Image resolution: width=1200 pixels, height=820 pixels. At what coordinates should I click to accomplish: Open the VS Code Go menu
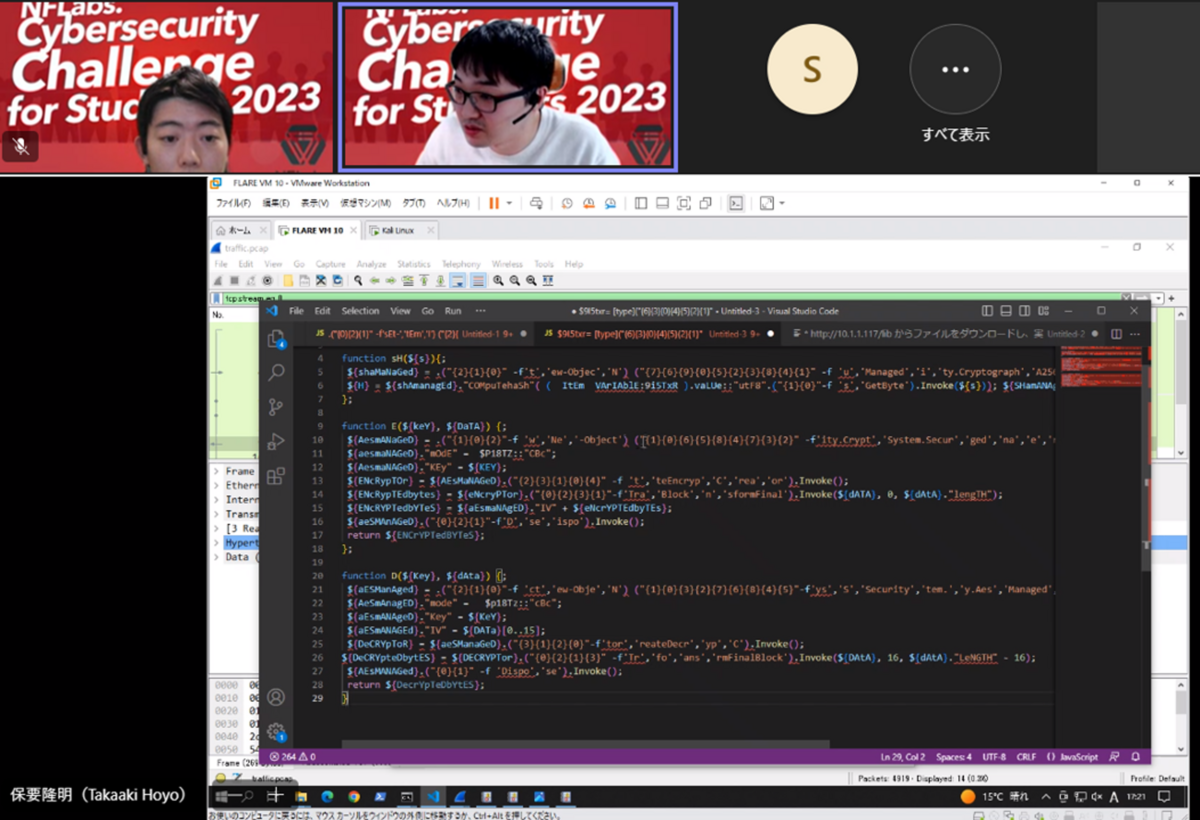[427, 311]
